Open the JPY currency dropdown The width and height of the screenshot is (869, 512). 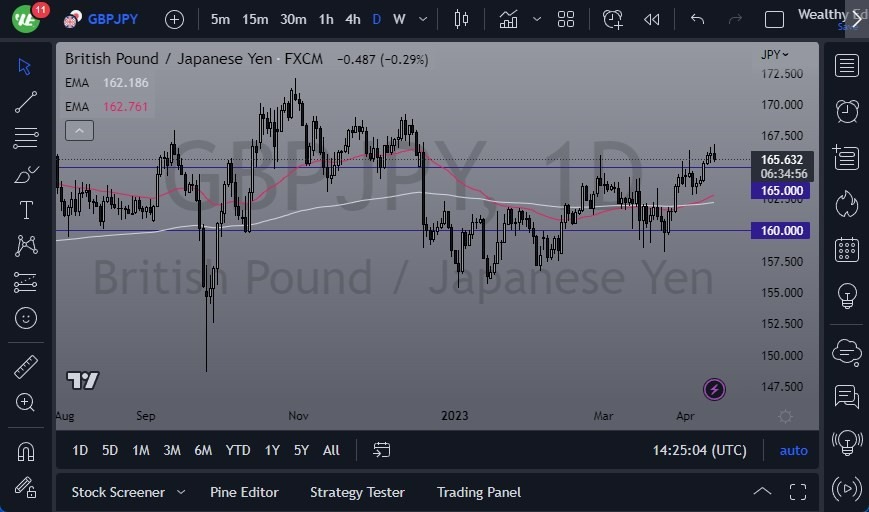(775, 54)
